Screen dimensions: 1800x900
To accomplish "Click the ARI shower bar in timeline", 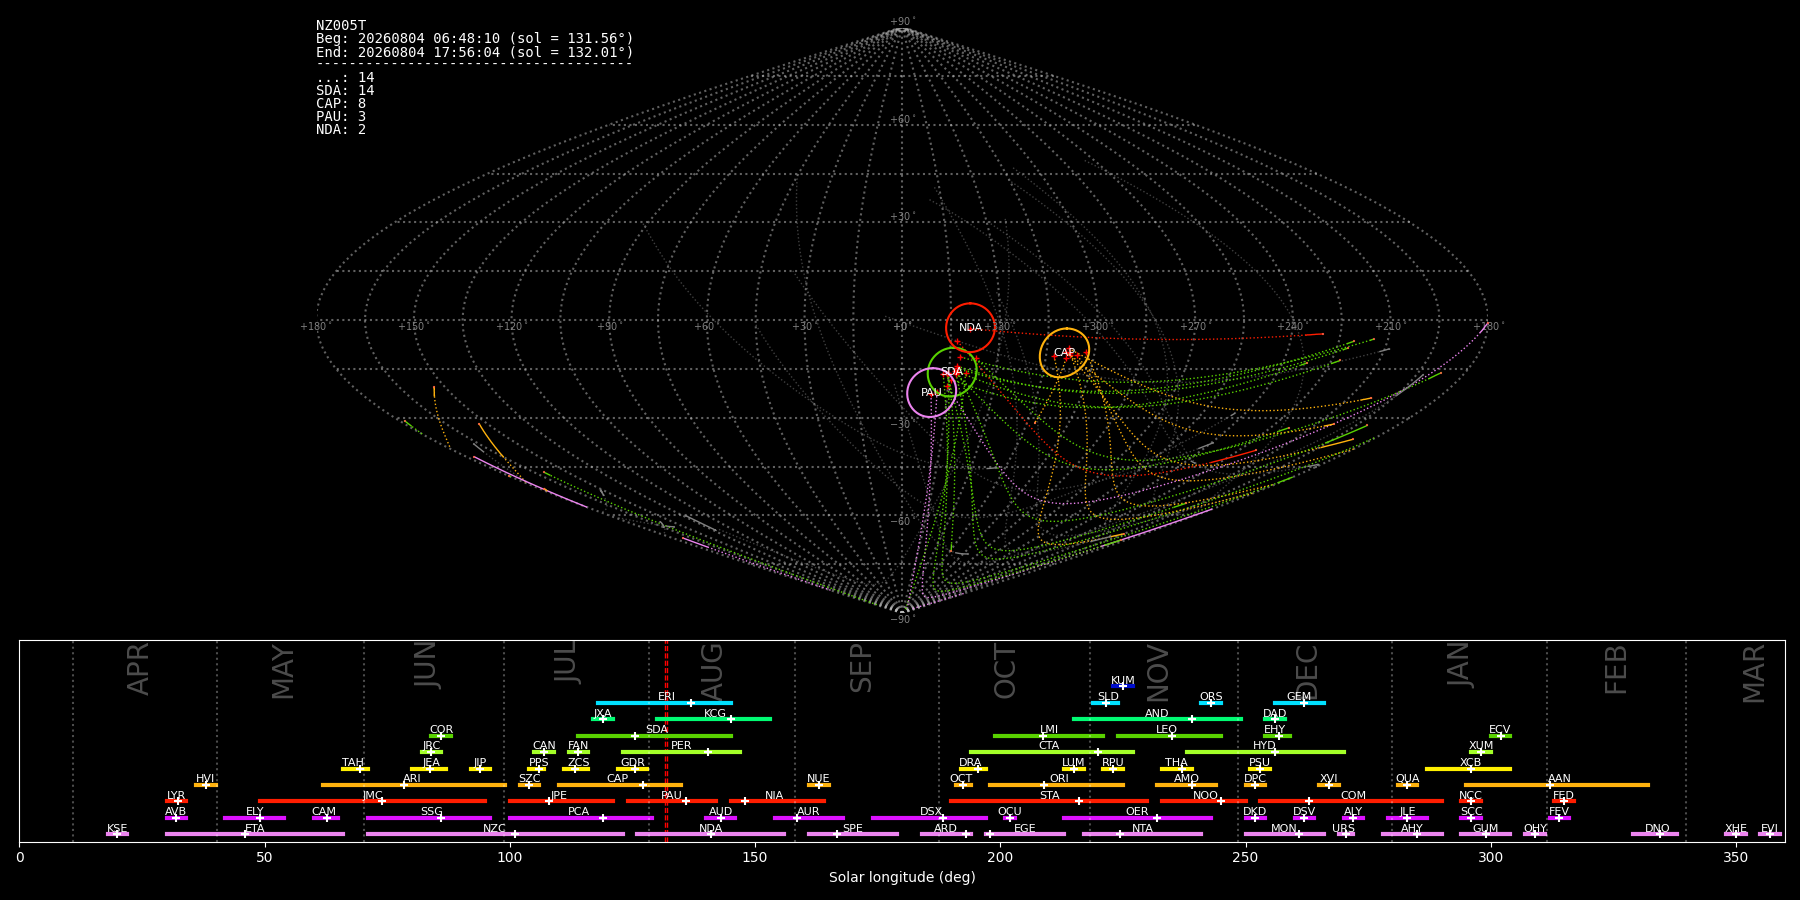I will click(x=414, y=785).
